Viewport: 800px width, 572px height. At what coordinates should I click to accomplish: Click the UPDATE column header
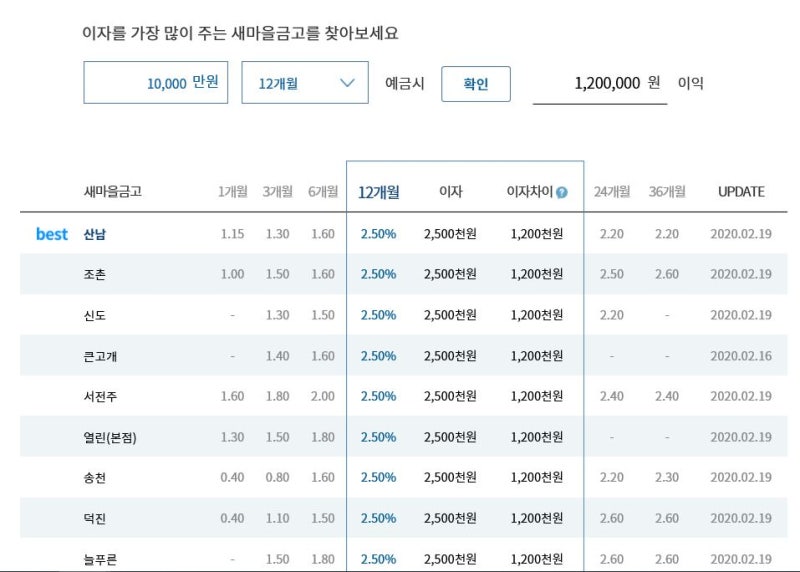pos(741,192)
